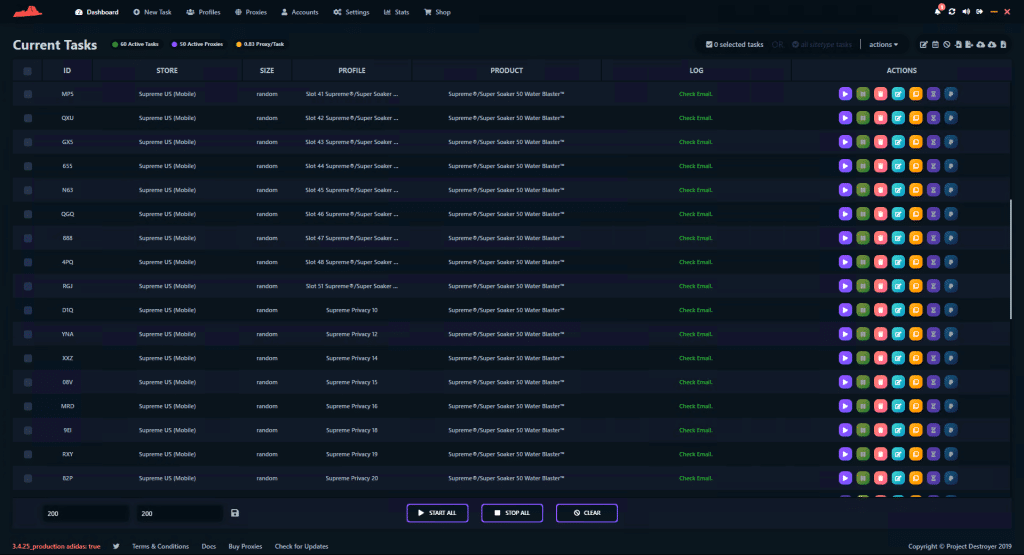Toggle the selected tasks checkbox
Image resolution: width=1024 pixels, height=555 pixels.
coord(709,44)
